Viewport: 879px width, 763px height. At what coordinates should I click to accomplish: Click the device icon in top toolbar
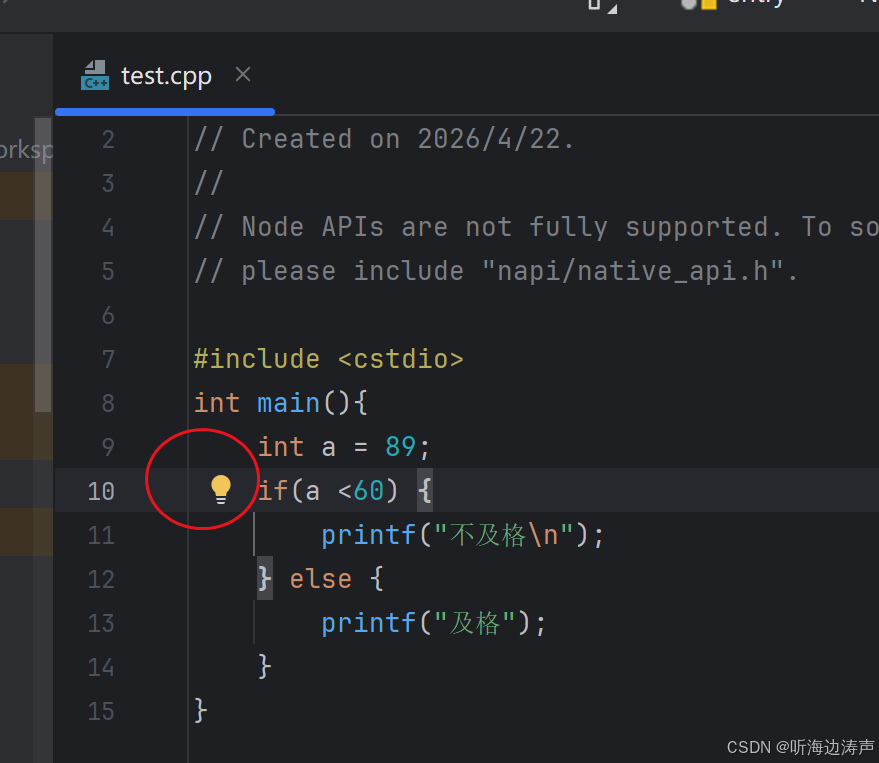(594, 4)
